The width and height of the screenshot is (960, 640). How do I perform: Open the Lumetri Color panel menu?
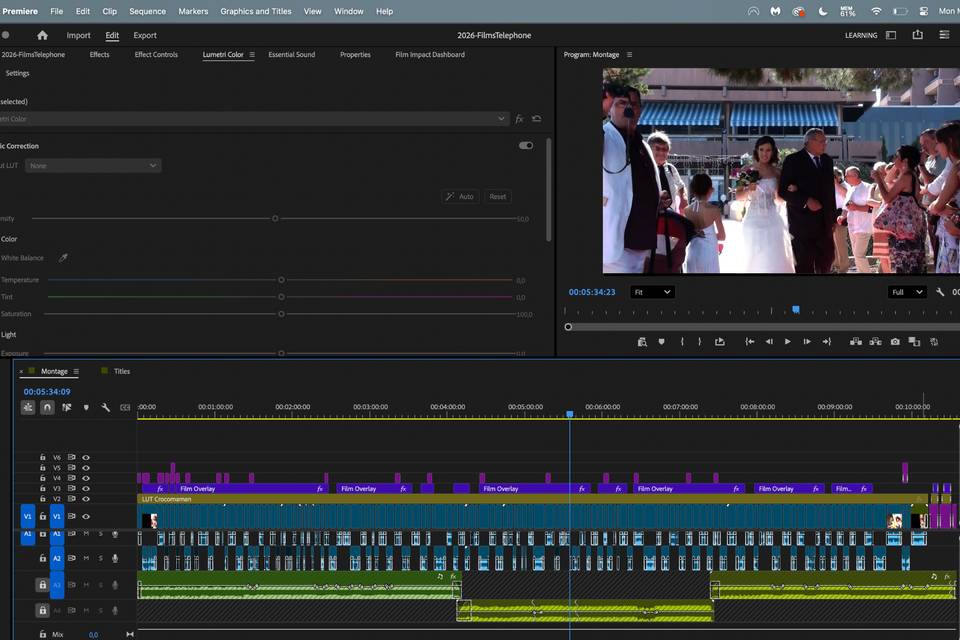[252, 55]
